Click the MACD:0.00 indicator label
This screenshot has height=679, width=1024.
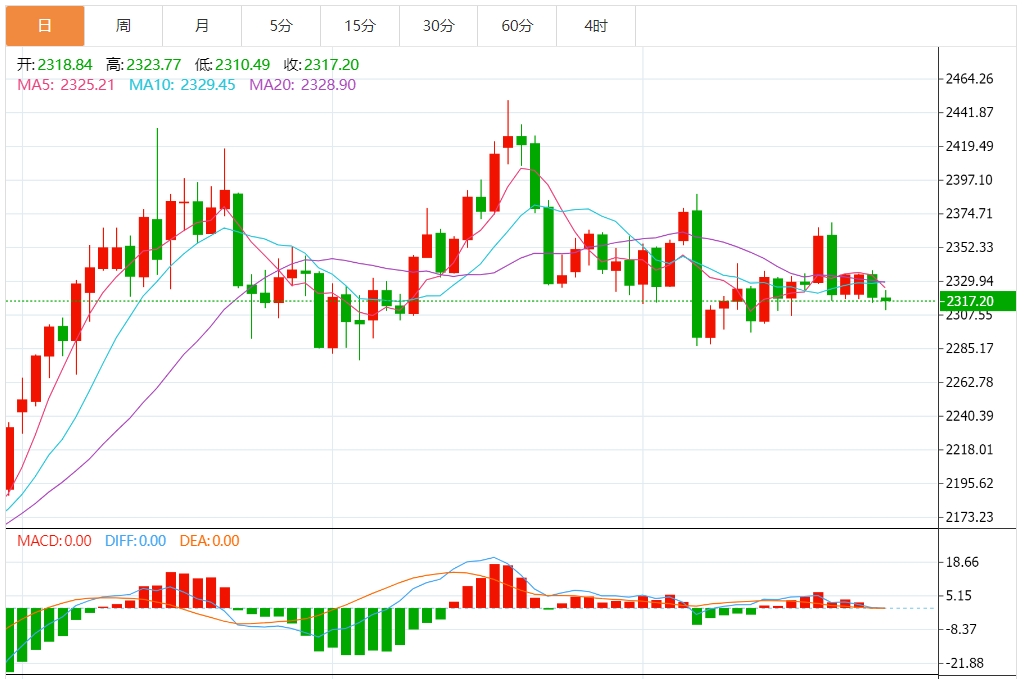pos(54,541)
